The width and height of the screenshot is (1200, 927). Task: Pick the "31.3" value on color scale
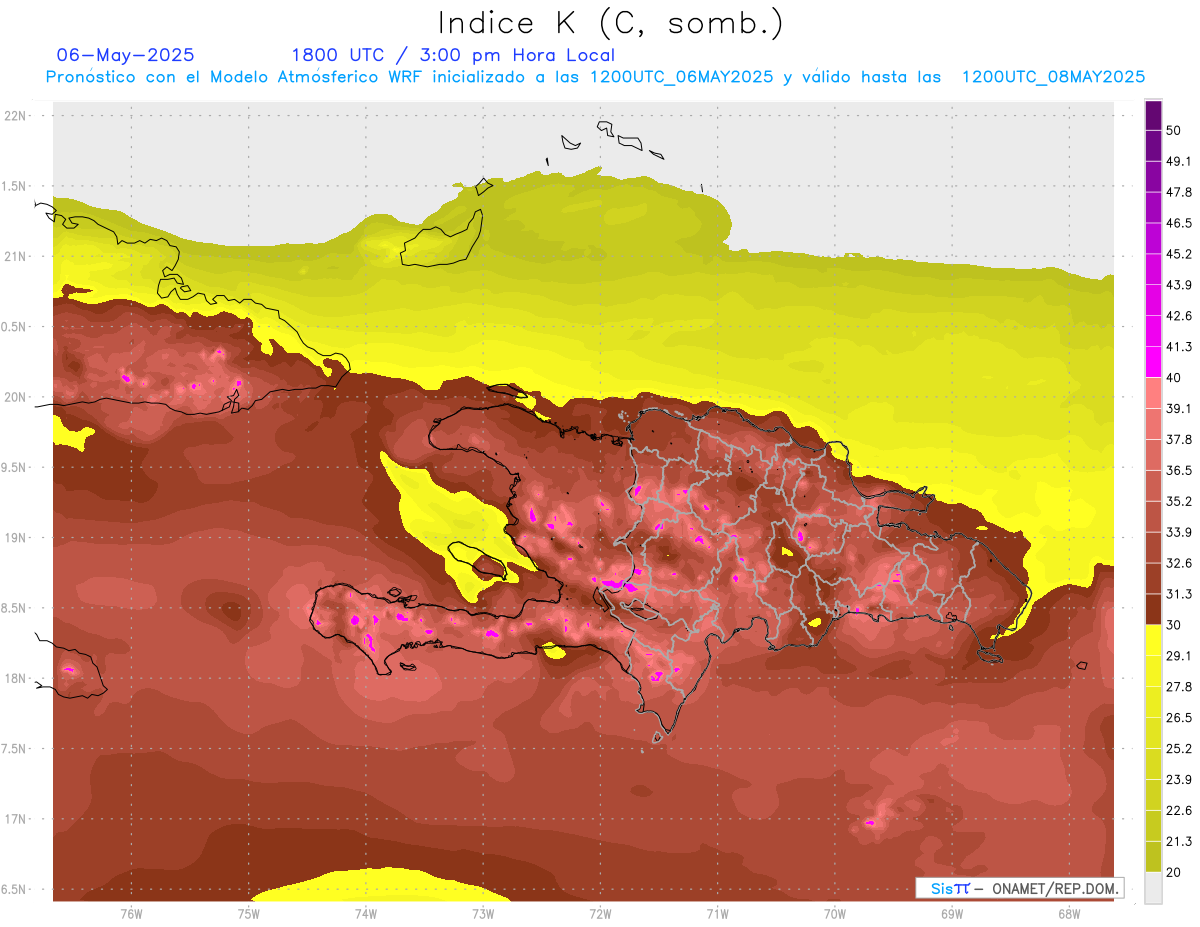click(x=1179, y=594)
